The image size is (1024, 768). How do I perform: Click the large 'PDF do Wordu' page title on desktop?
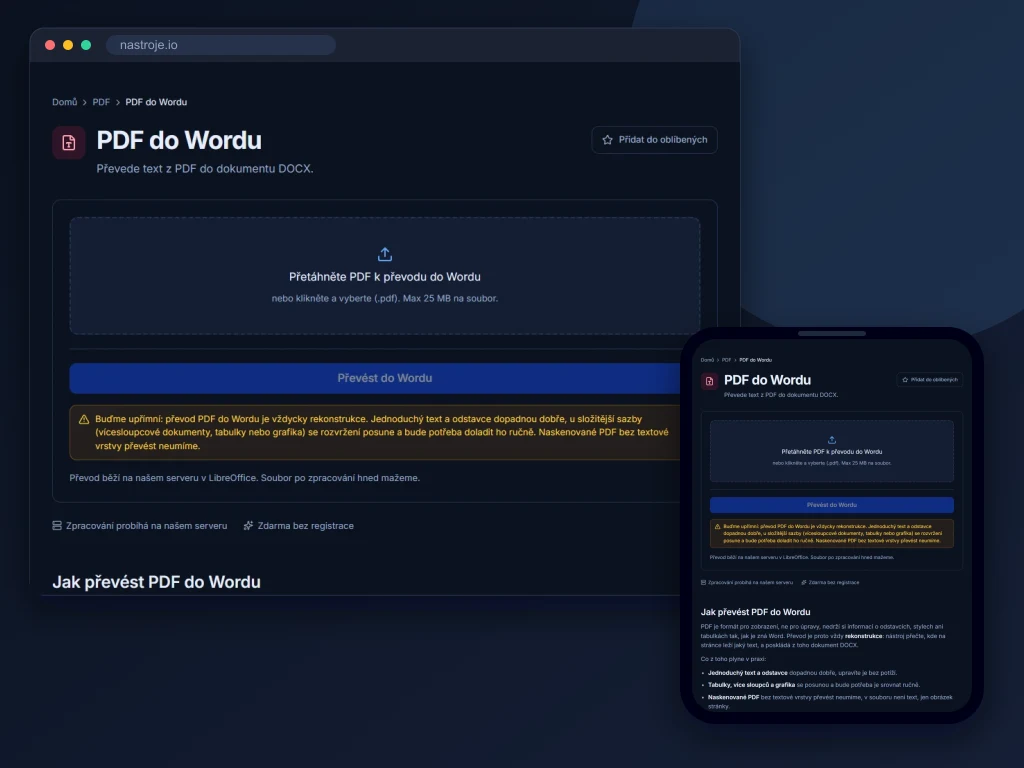[179, 140]
